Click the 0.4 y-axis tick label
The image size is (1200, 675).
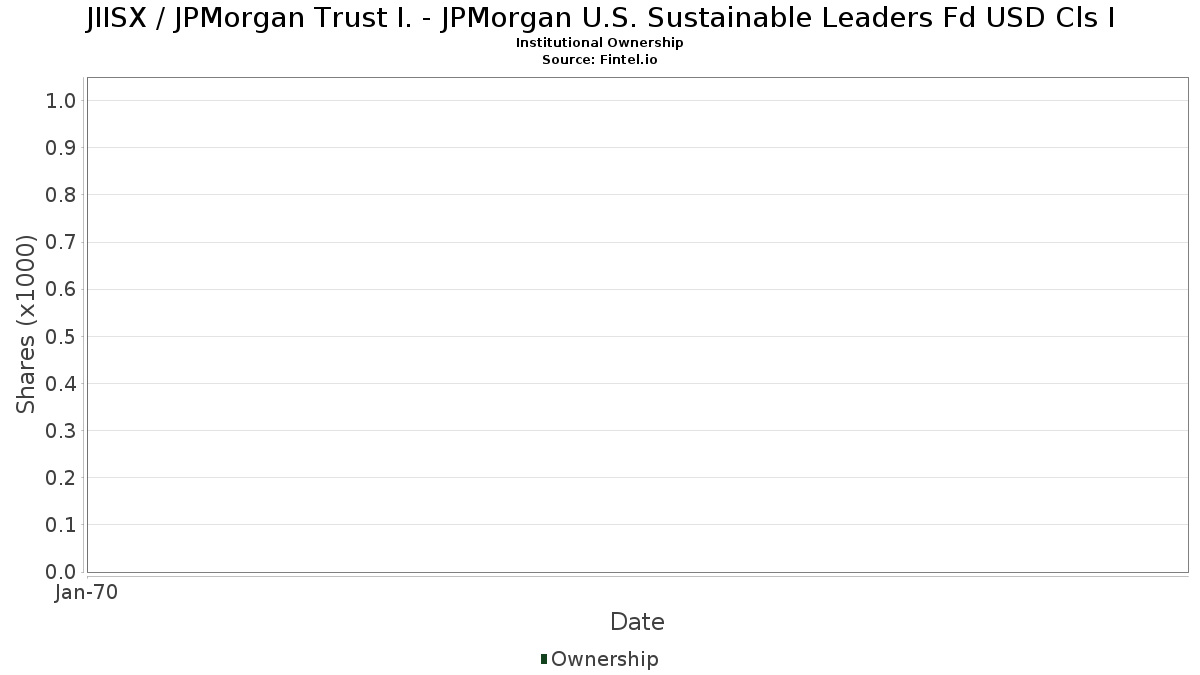(61, 383)
